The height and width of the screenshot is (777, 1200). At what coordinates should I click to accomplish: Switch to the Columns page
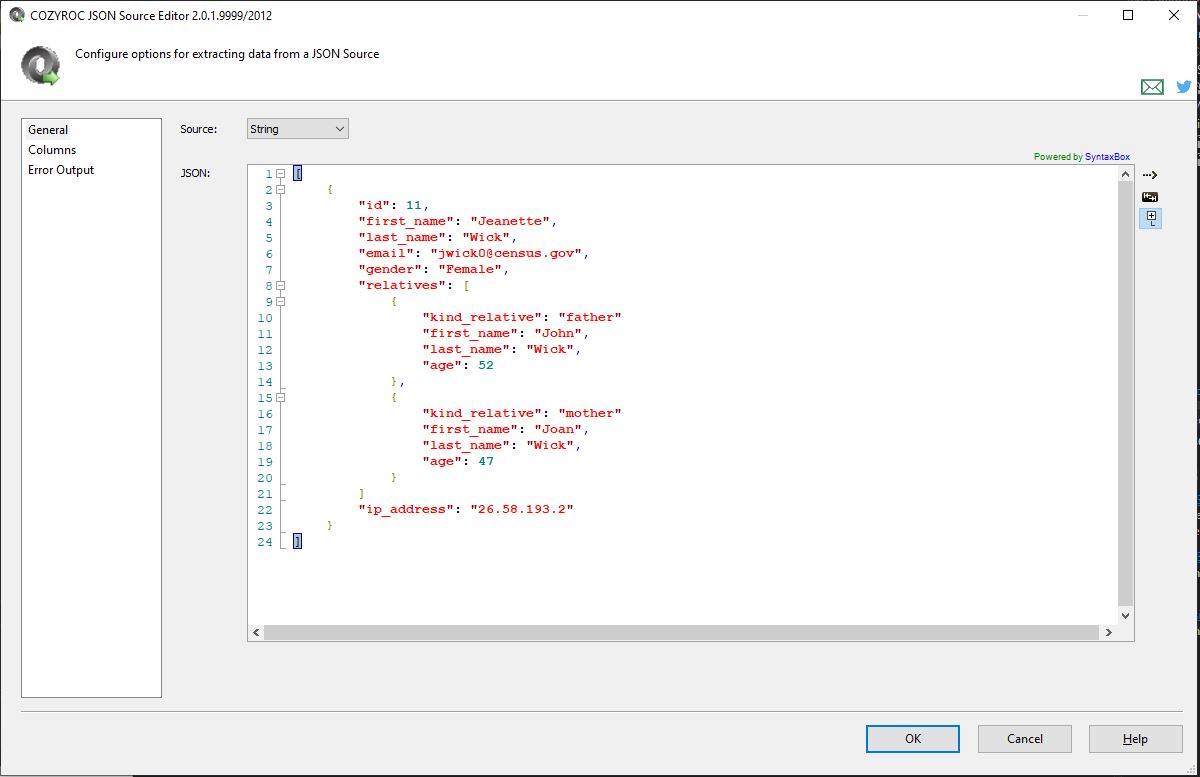coord(52,150)
